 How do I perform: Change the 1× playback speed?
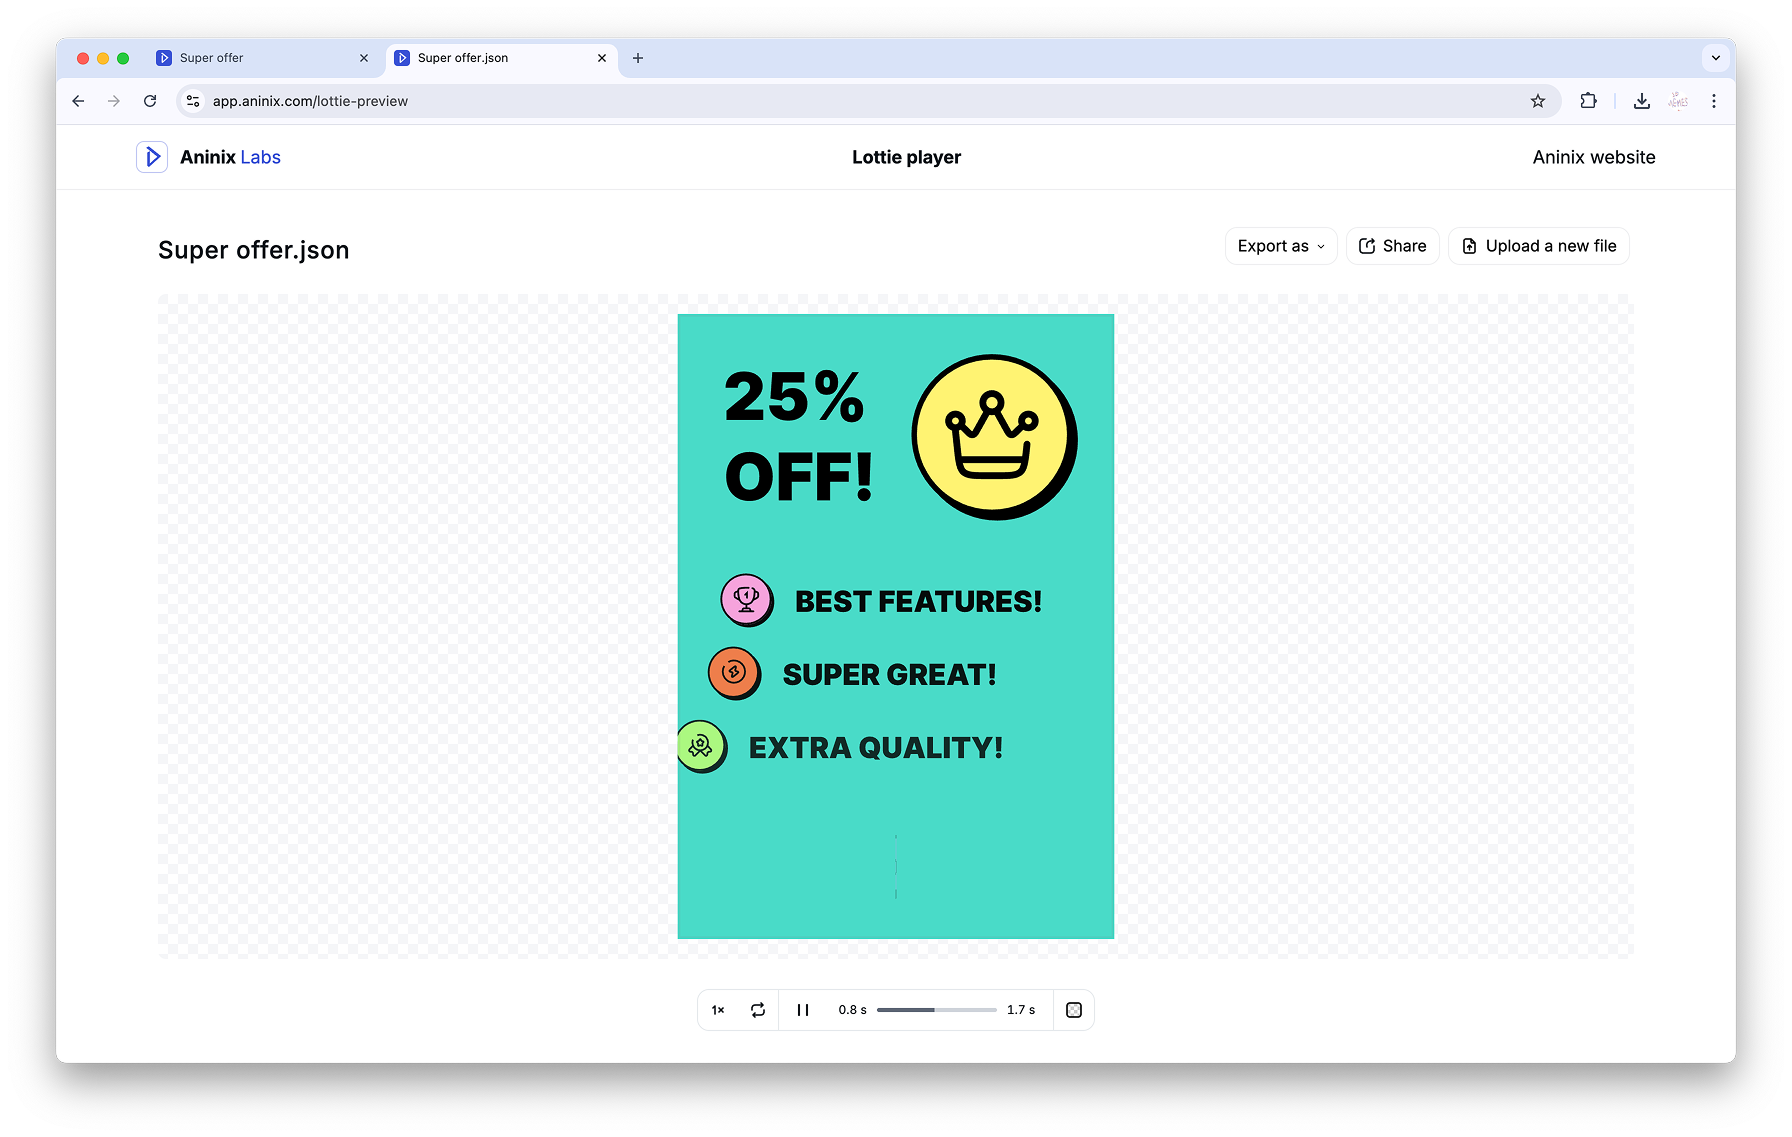[718, 1010]
